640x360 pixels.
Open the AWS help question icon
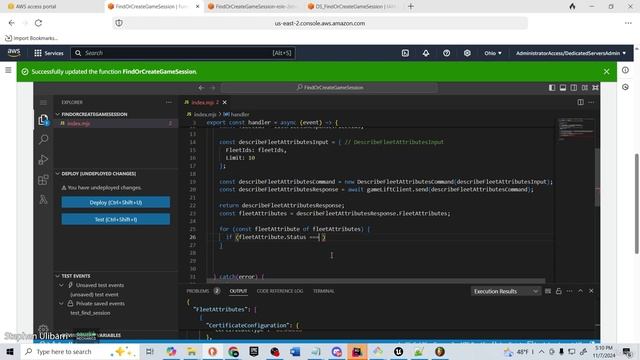click(x=447, y=53)
